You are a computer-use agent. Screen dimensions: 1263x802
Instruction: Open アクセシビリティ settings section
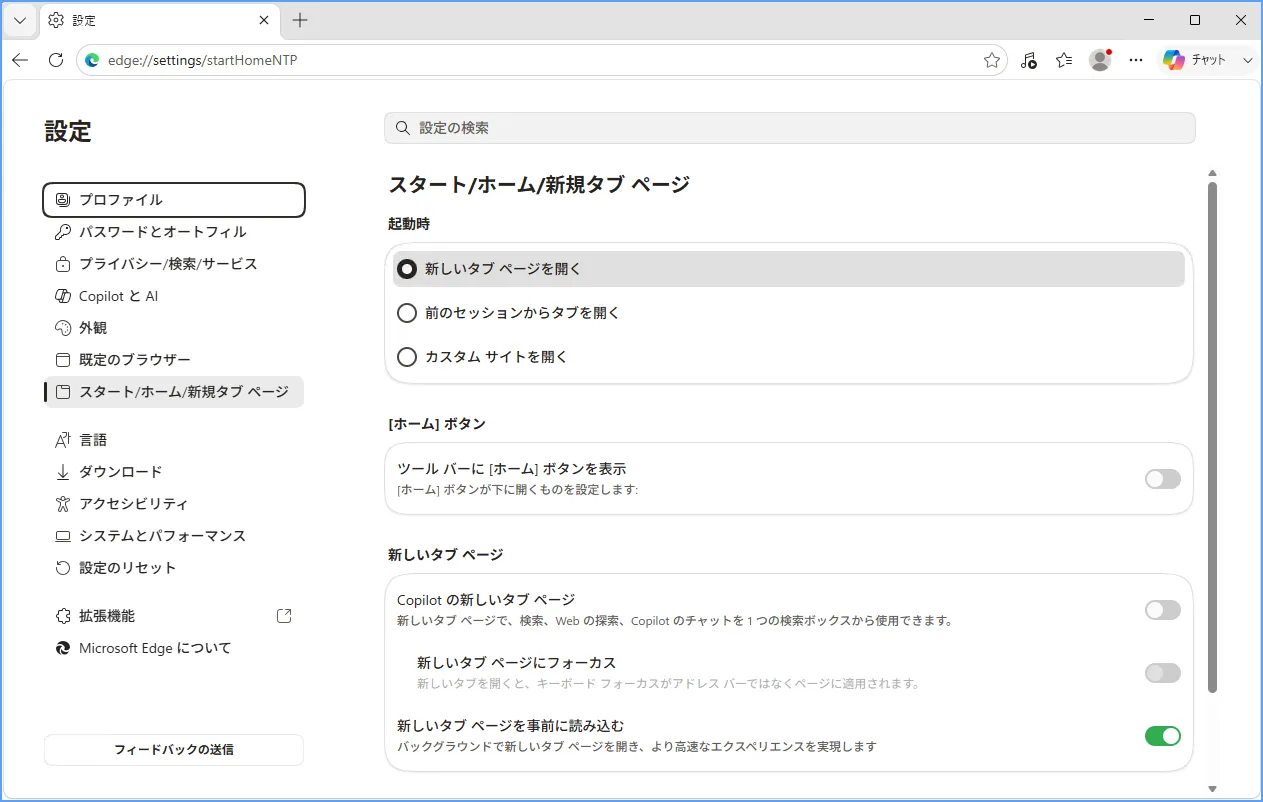point(174,504)
